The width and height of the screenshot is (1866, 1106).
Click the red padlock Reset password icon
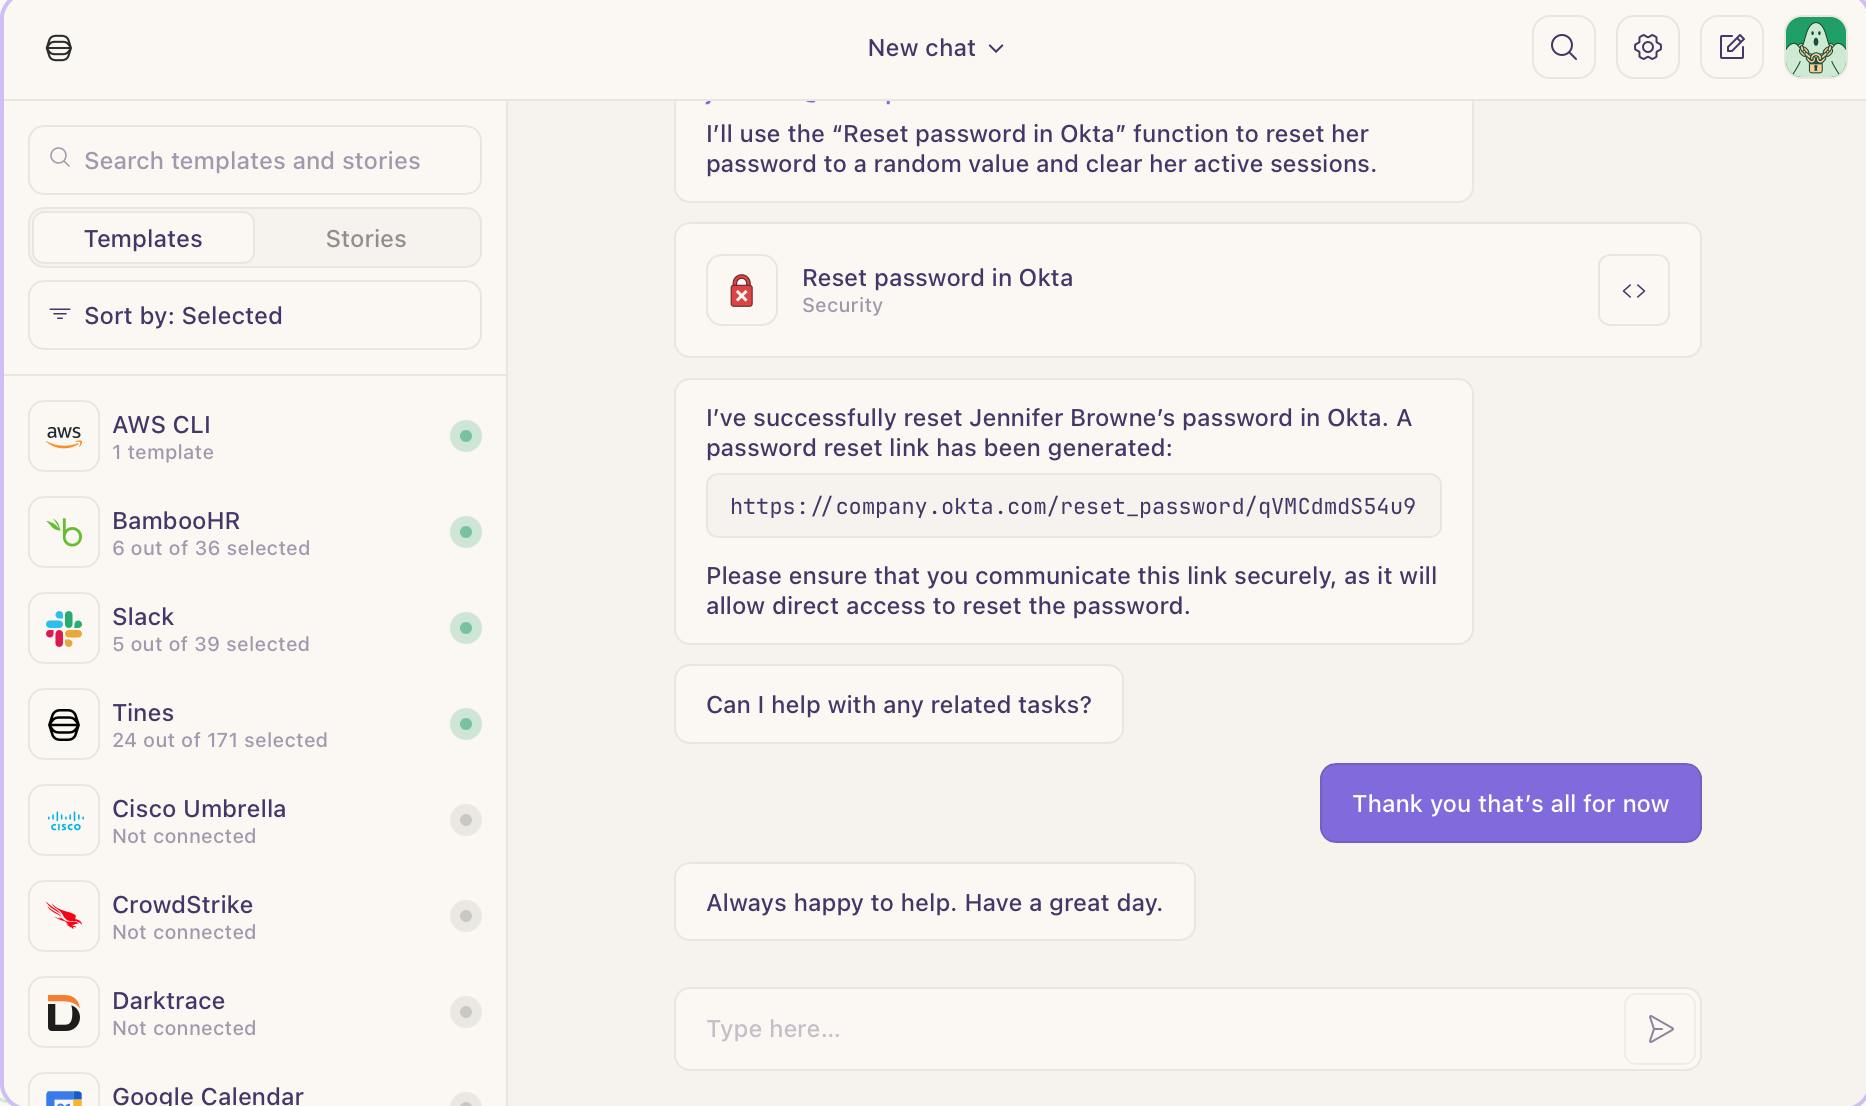tap(742, 290)
